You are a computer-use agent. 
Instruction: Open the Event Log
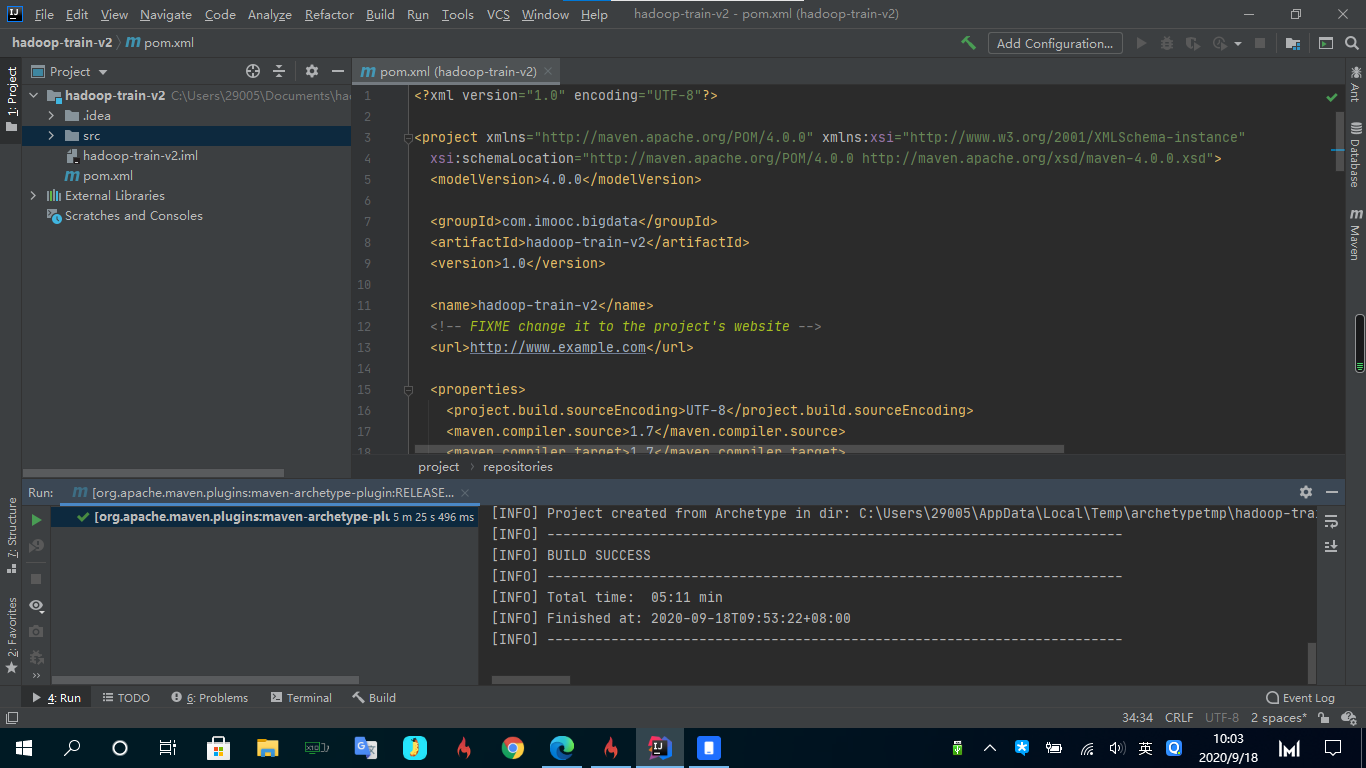(x=1300, y=698)
